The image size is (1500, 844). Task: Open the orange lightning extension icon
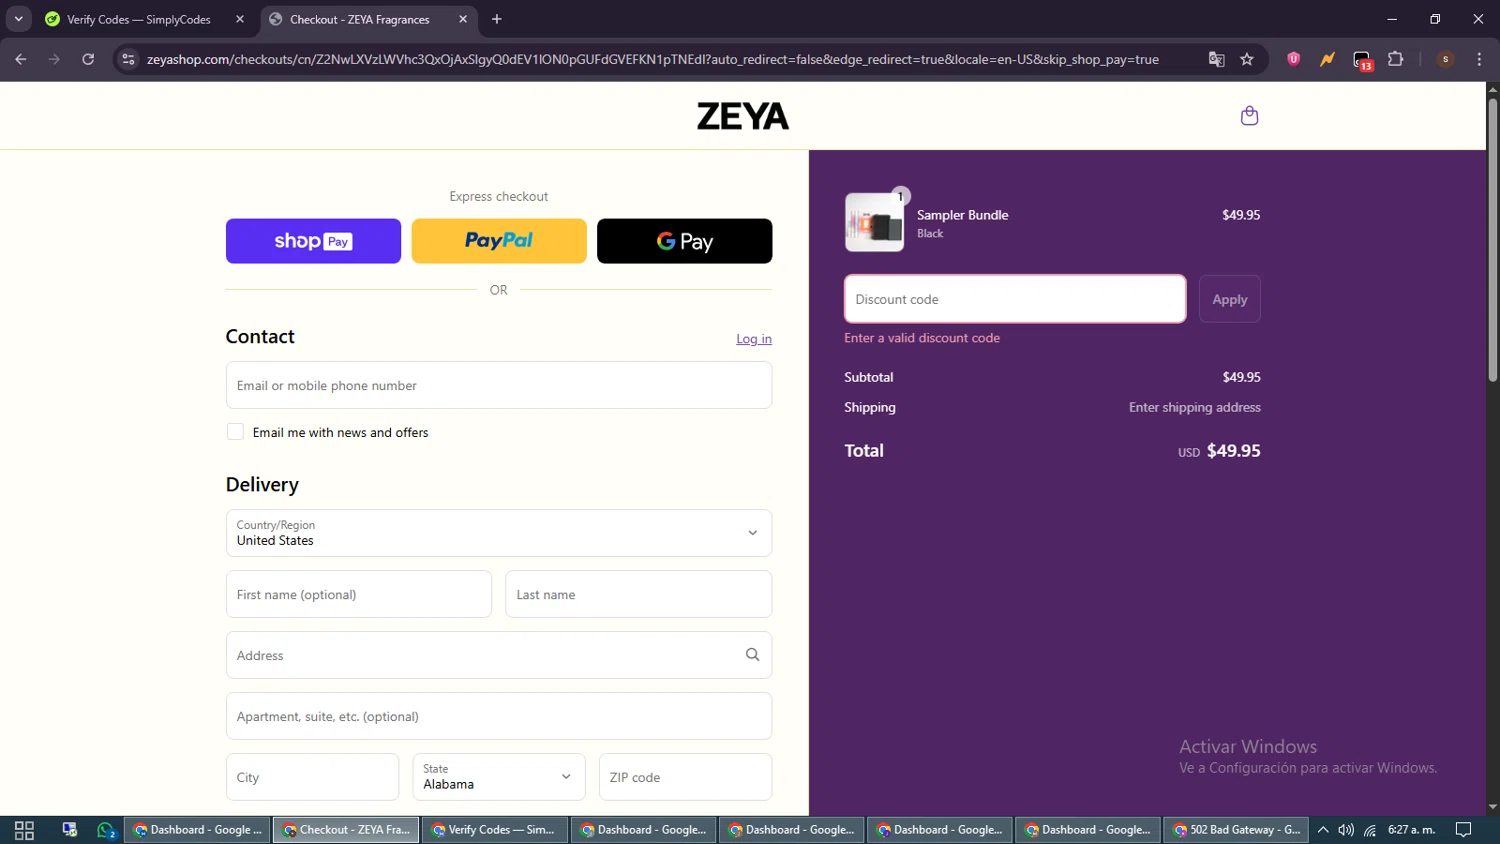point(1327,59)
